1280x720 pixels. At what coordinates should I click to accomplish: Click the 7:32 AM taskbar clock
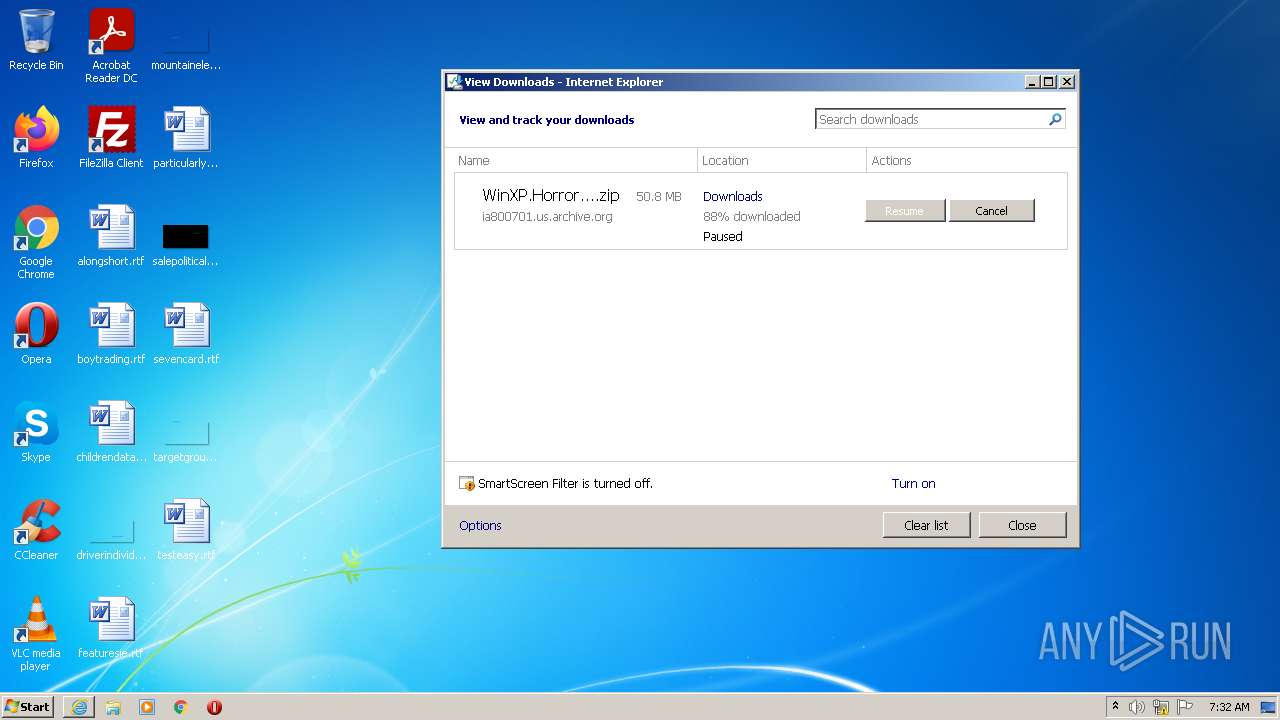click(1229, 707)
